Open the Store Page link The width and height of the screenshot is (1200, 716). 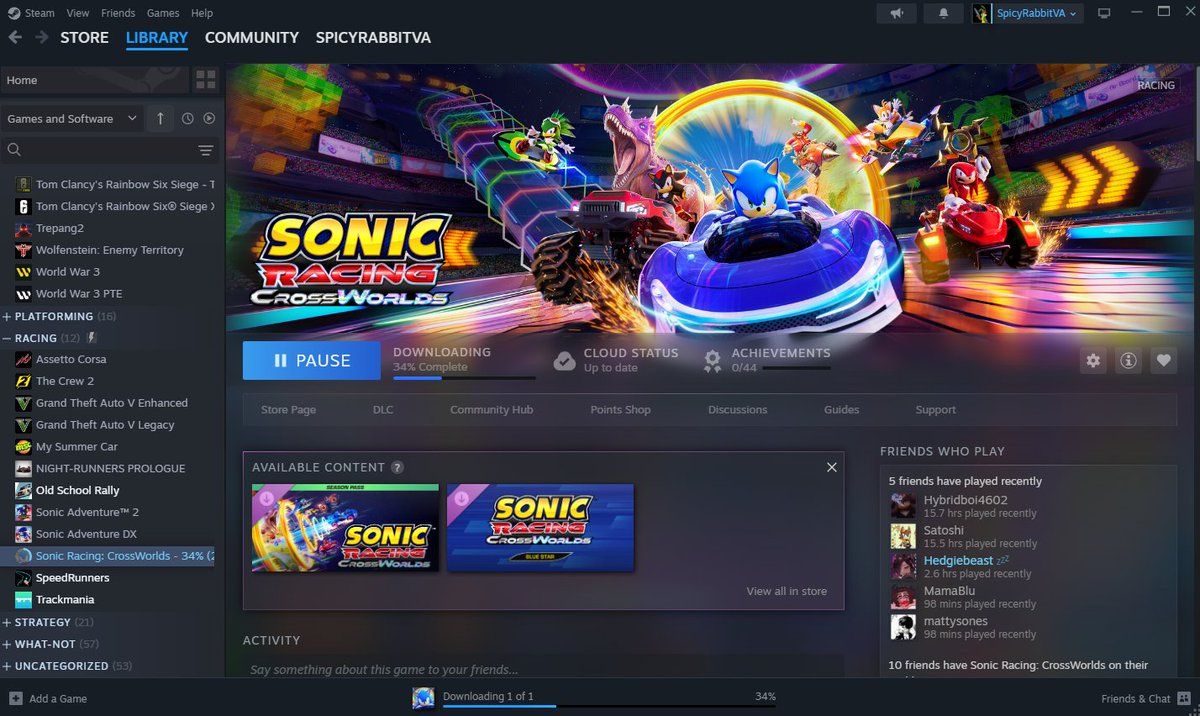click(x=288, y=410)
